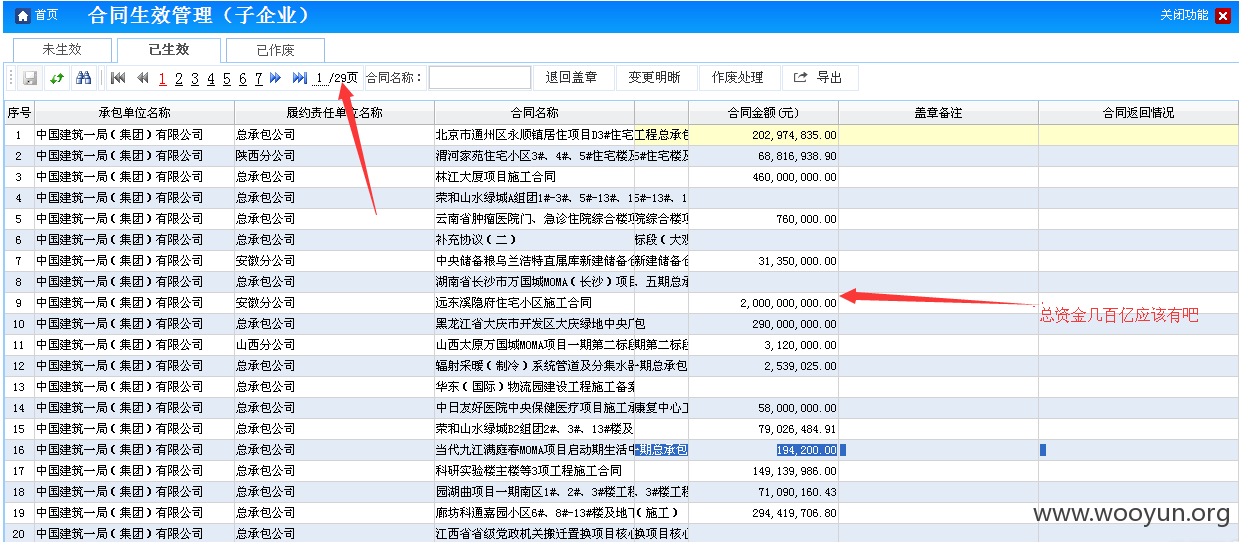Image resolution: width=1239 pixels, height=542 pixels.
Task: Click the 盖章备注 column header
Action: tap(938, 112)
